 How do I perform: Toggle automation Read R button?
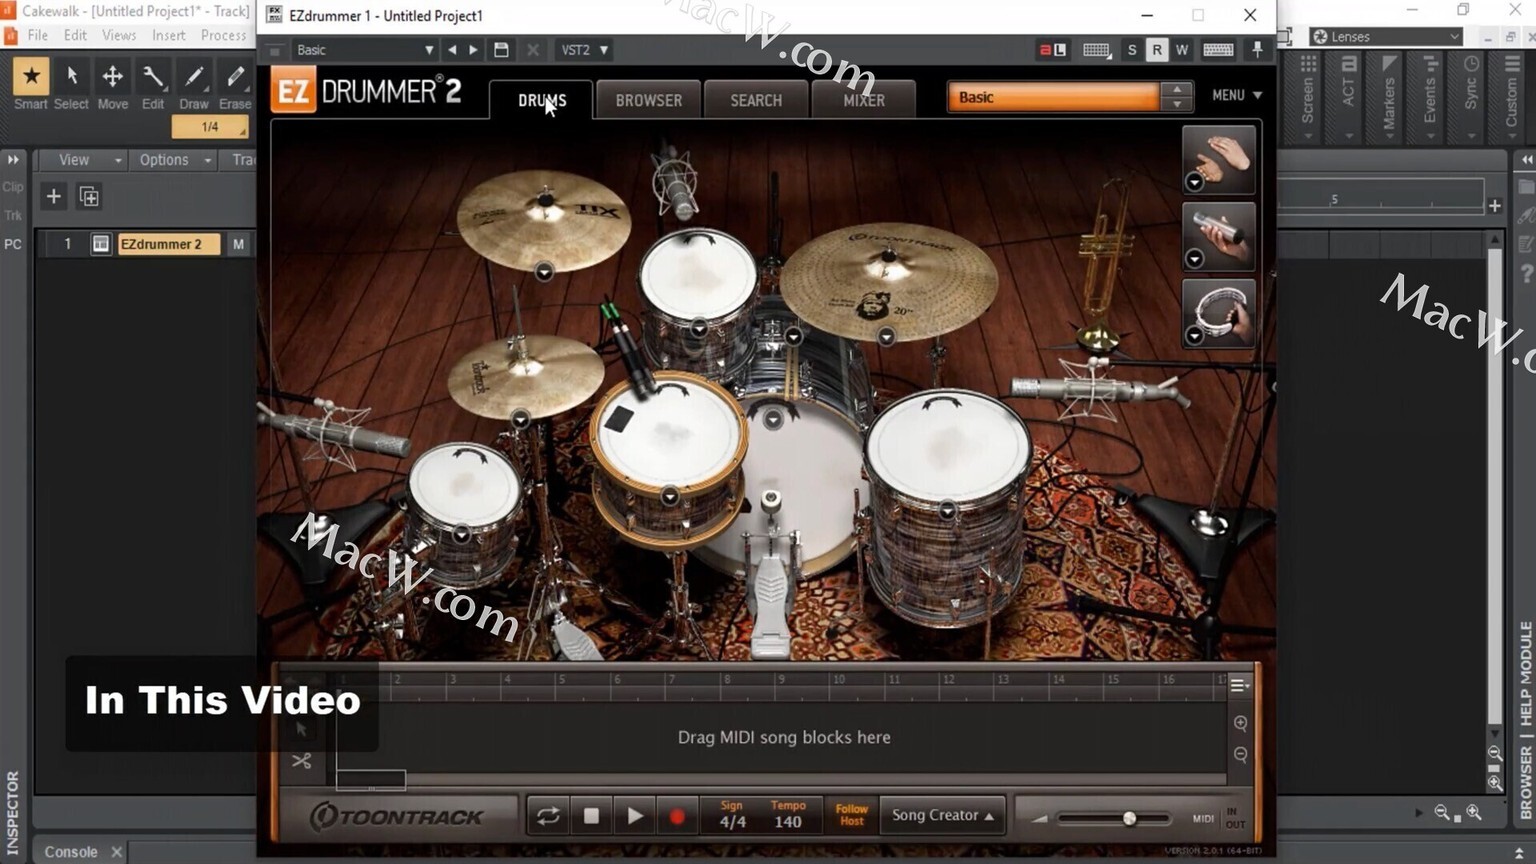click(x=1157, y=50)
